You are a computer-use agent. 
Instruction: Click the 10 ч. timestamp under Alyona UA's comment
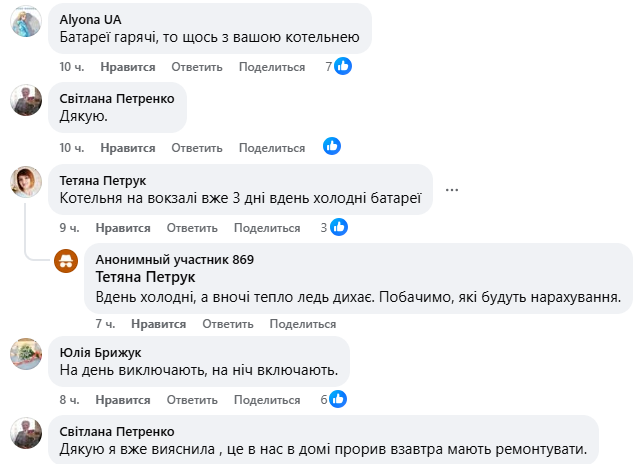(72, 67)
